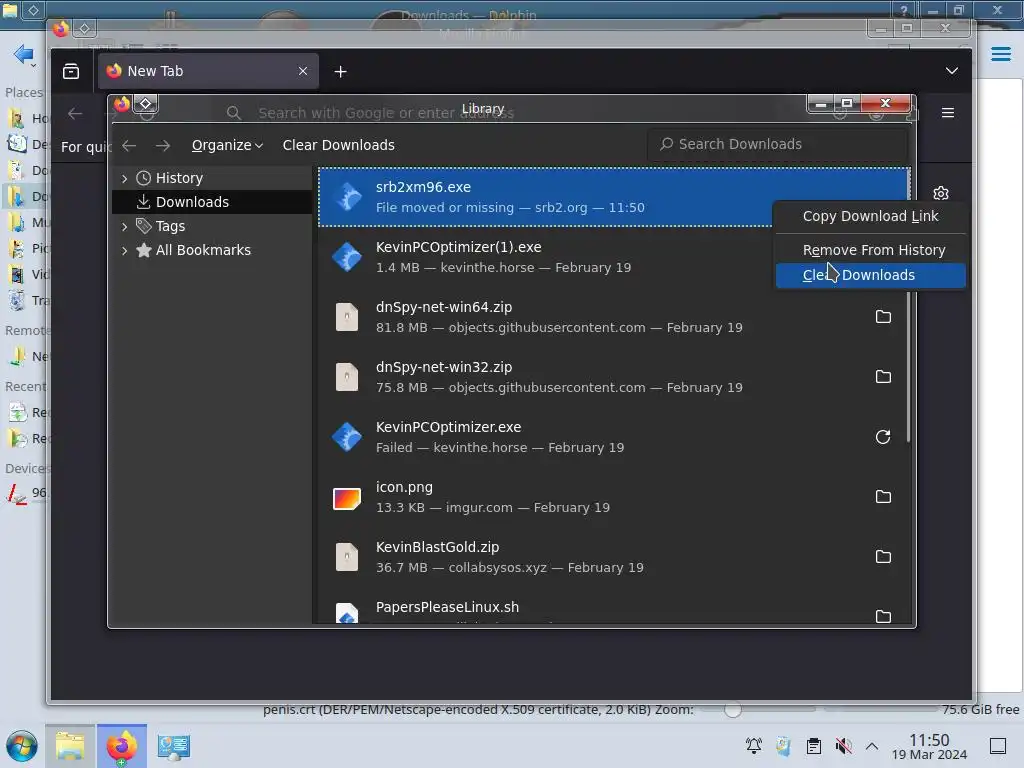This screenshot has width=1024, height=768.
Task: Click new tab page settings gear
Action: tap(940, 193)
